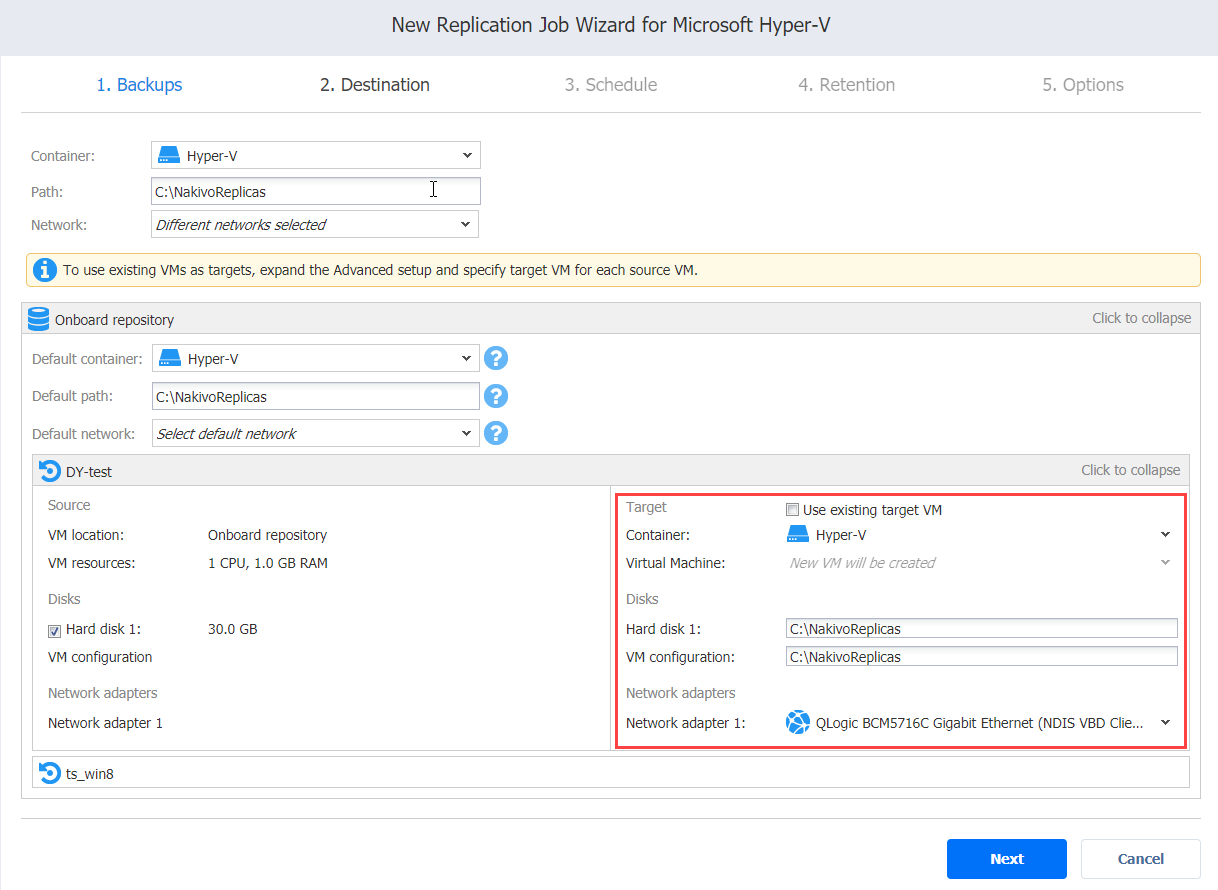The image size is (1218, 890).
Task: Open help for Default path
Action: point(496,396)
